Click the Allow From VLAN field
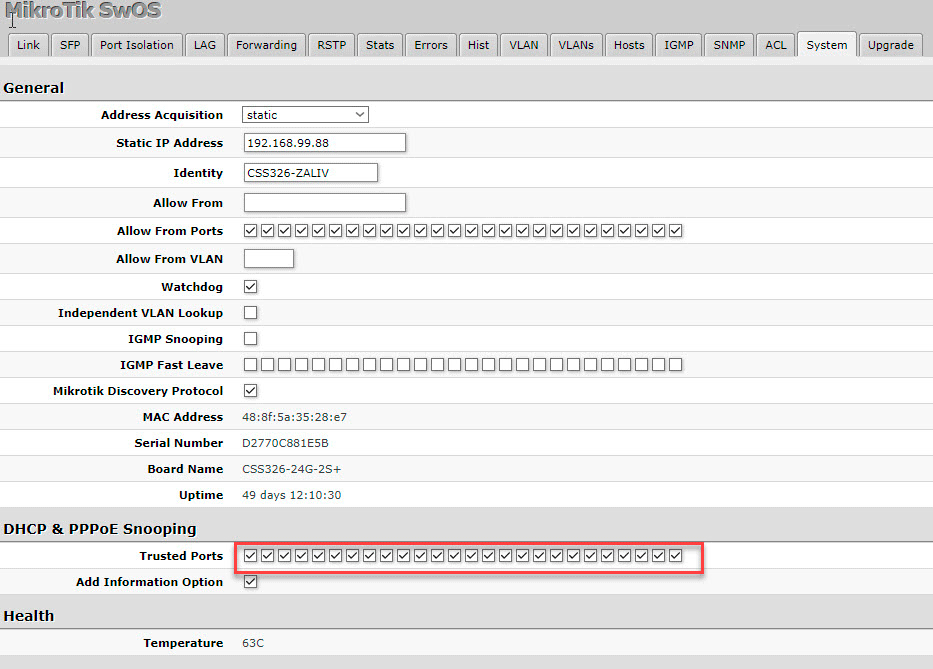This screenshot has width=933, height=669. [268, 259]
